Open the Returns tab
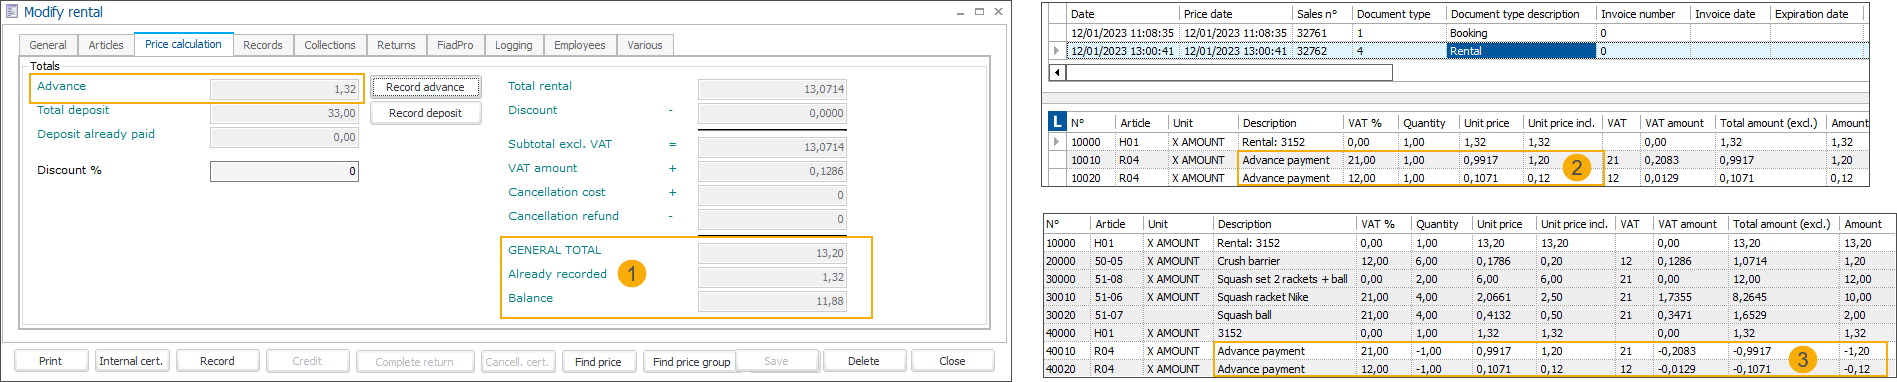This screenshot has width=1897, height=382. (396, 45)
